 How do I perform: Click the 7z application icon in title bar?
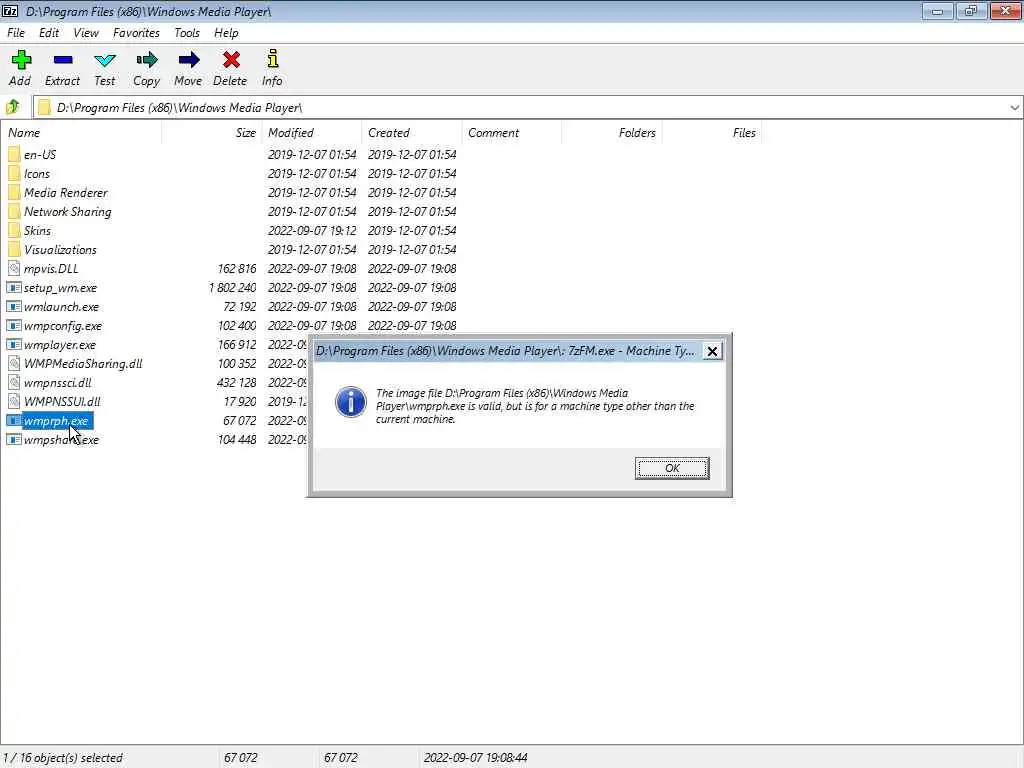(x=10, y=11)
